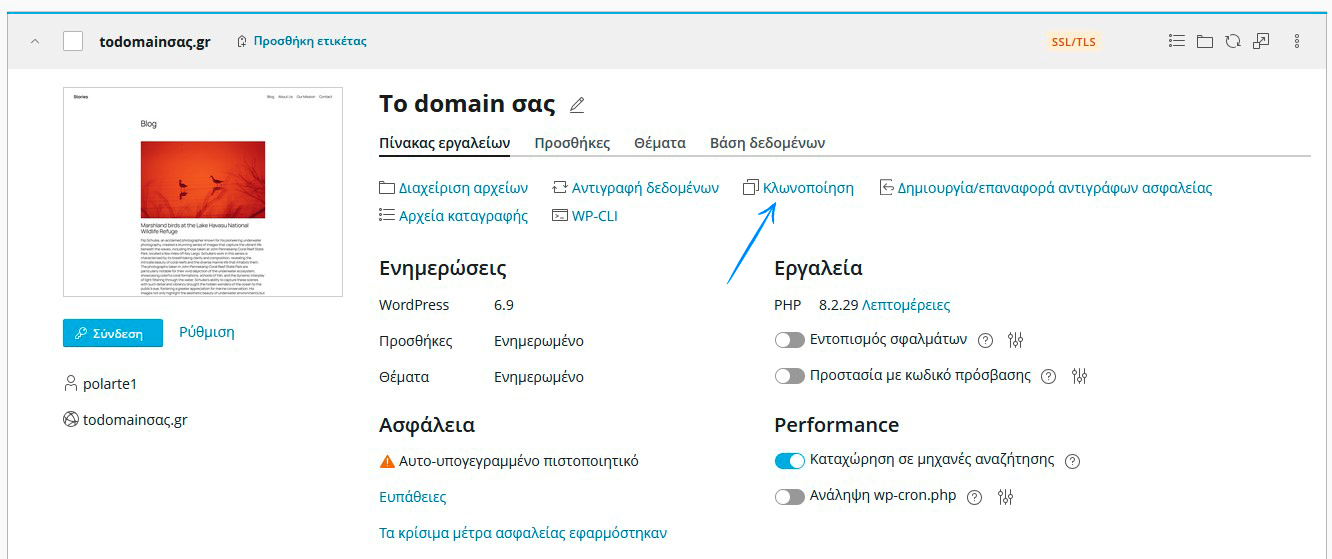Click the refresh icon in the header
1332x559 pixels.
[x=1233, y=41]
